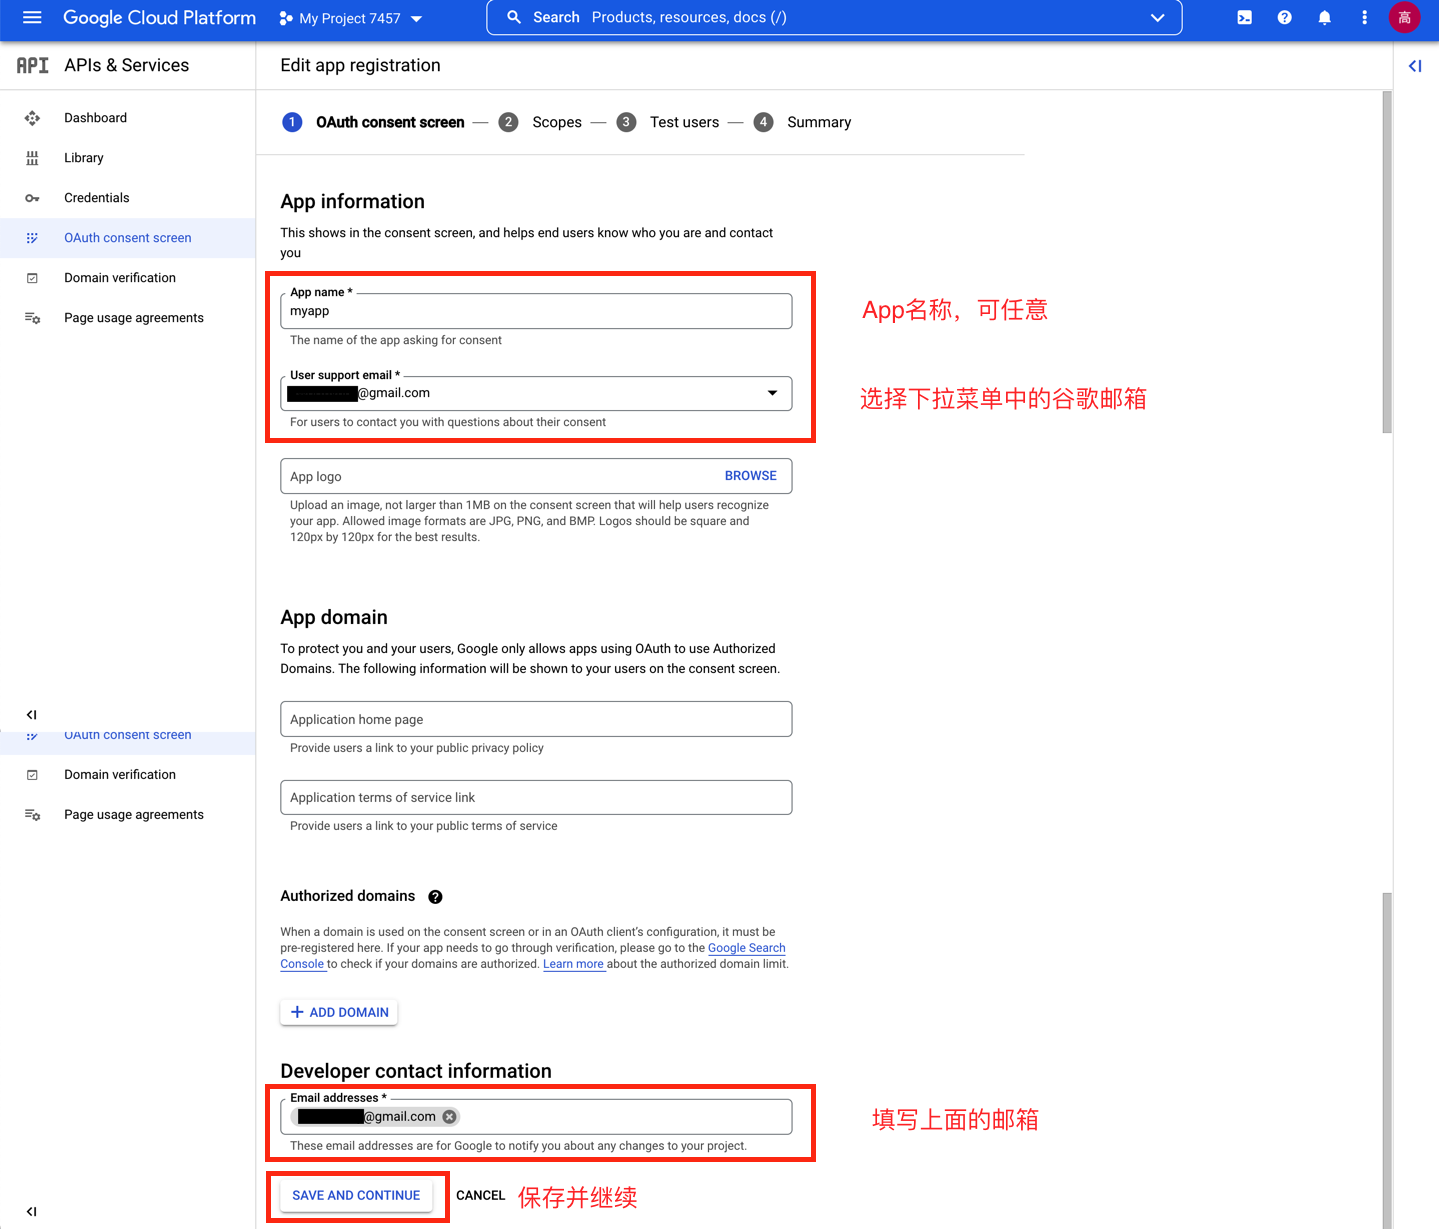Open the User support email dropdown
Image resolution: width=1439 pixels, height=1229 pixels.
(536, 393)
